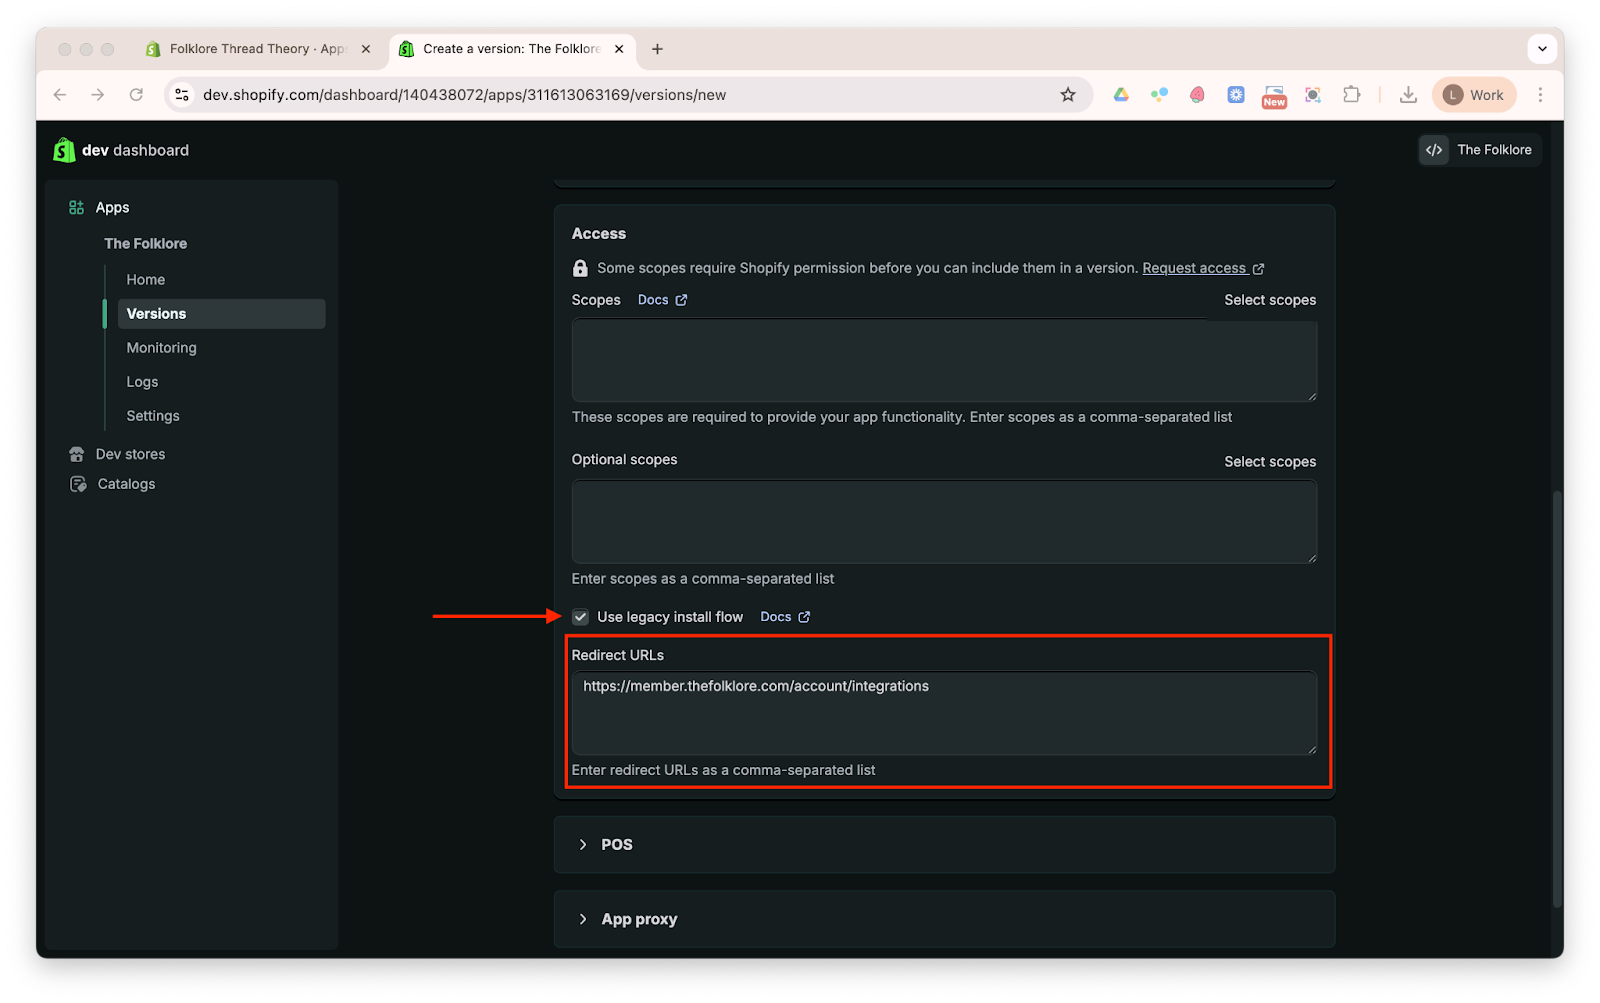Open the browser Extensions puzzle icon
The image size is (1600, 1003).
click(x=1351, y=95)
